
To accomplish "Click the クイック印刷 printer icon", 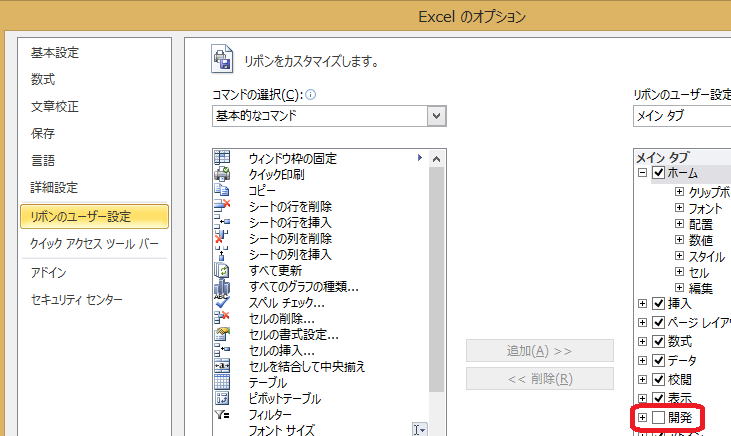I will click(x=222, y=174).
